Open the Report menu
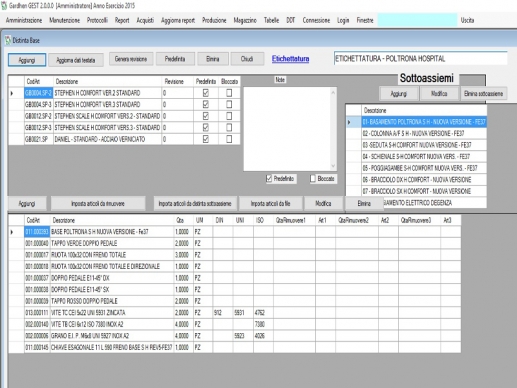Viewport: 517px width, 388px height. tap(122, 20)
